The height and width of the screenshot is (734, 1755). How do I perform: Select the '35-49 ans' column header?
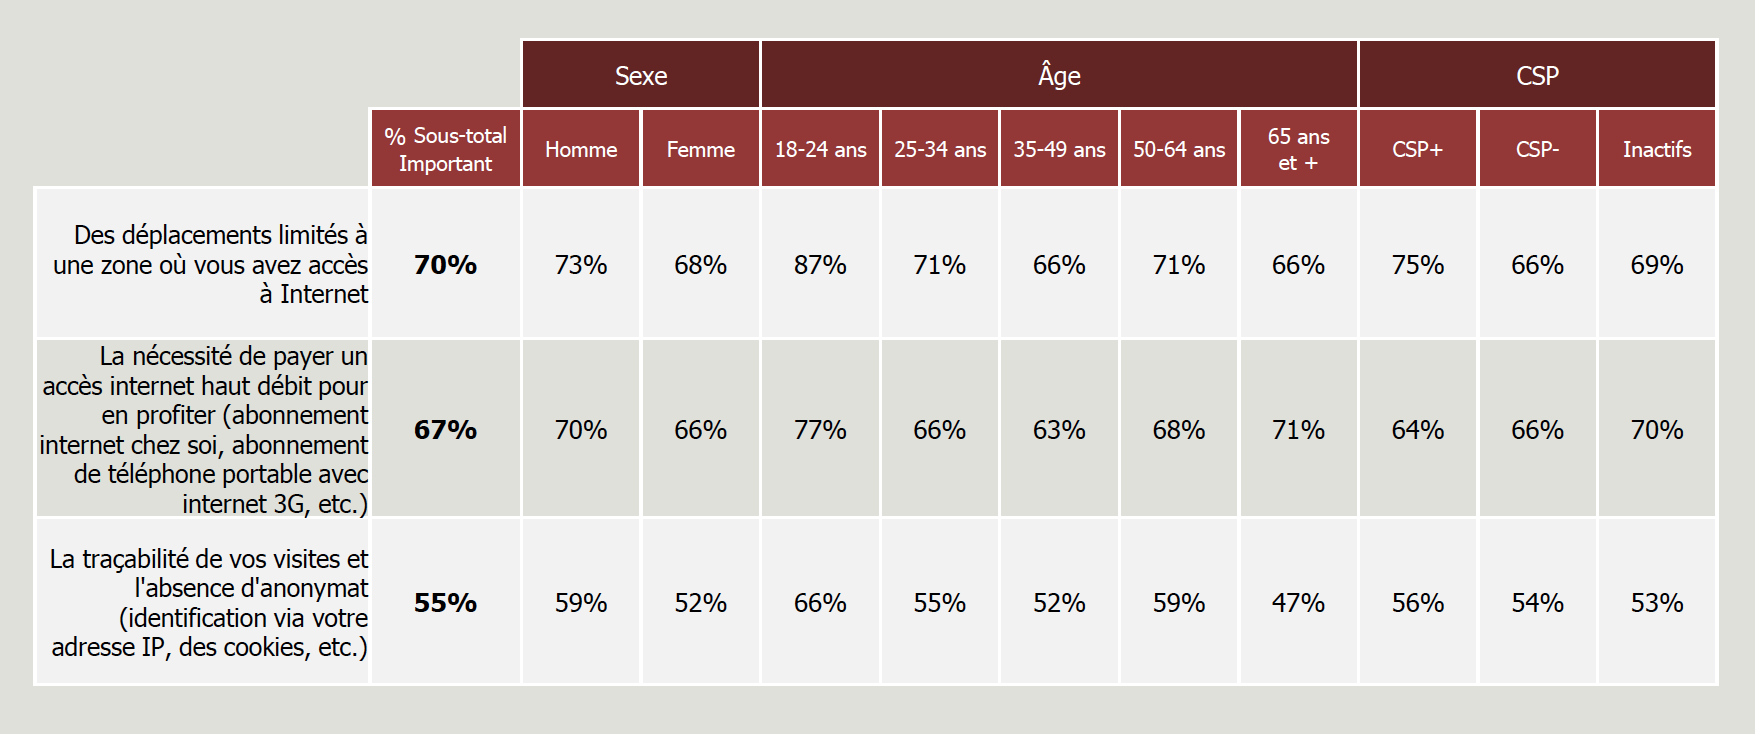pos(1059,149)
